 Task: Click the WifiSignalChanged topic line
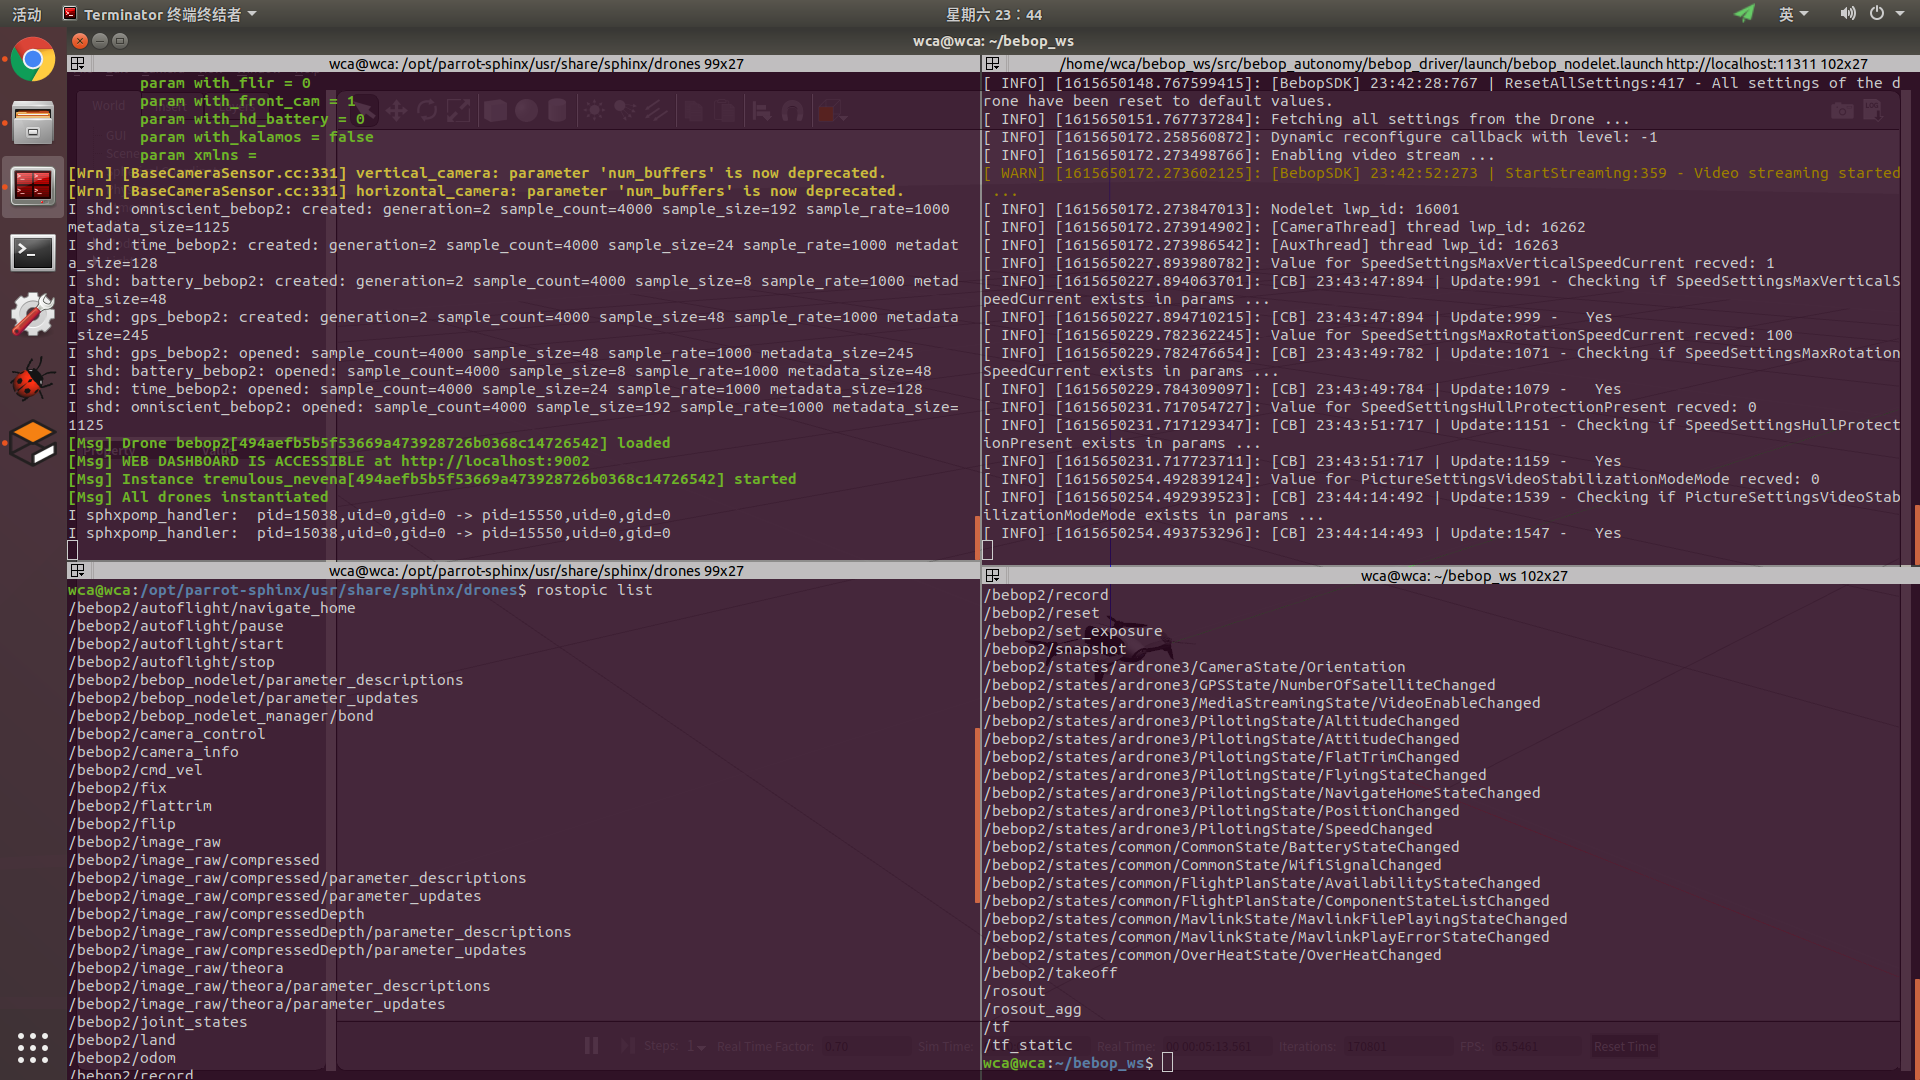tap(1213, 865)
